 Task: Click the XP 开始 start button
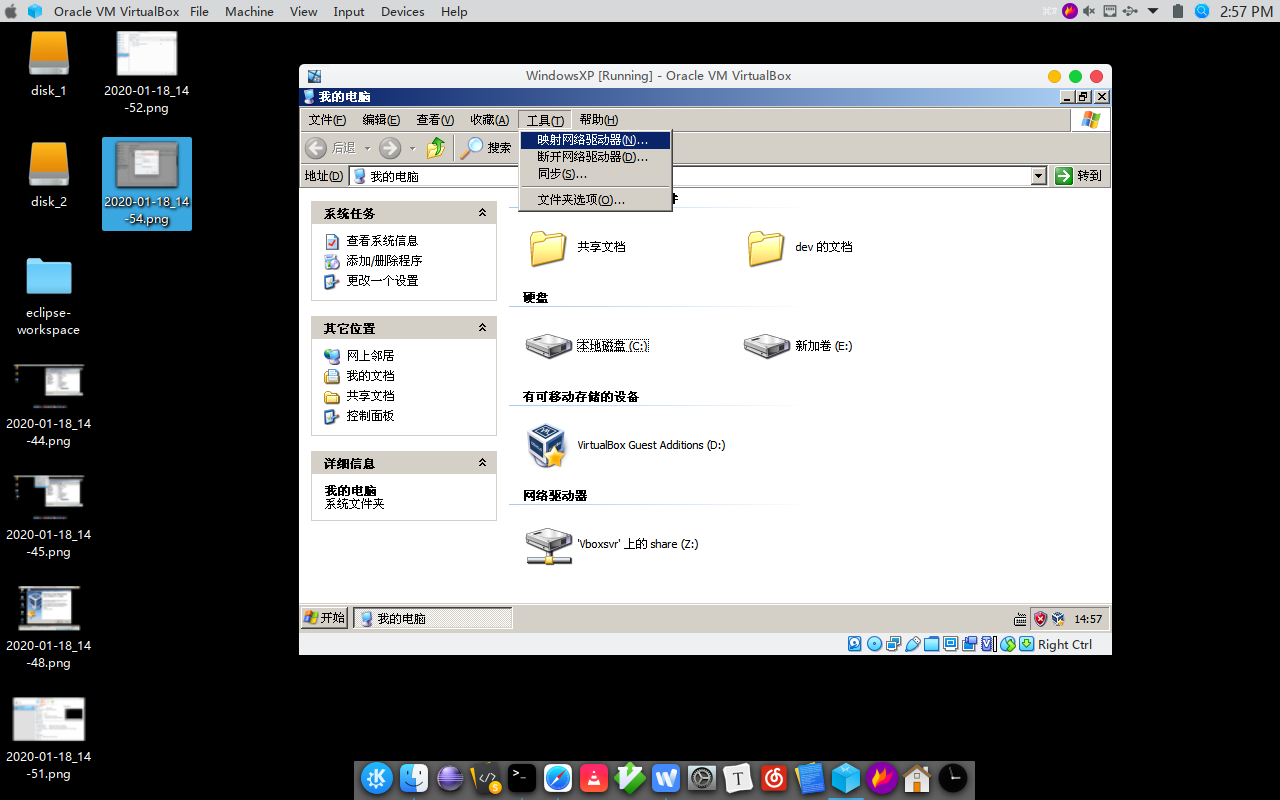tap(325, 618)
